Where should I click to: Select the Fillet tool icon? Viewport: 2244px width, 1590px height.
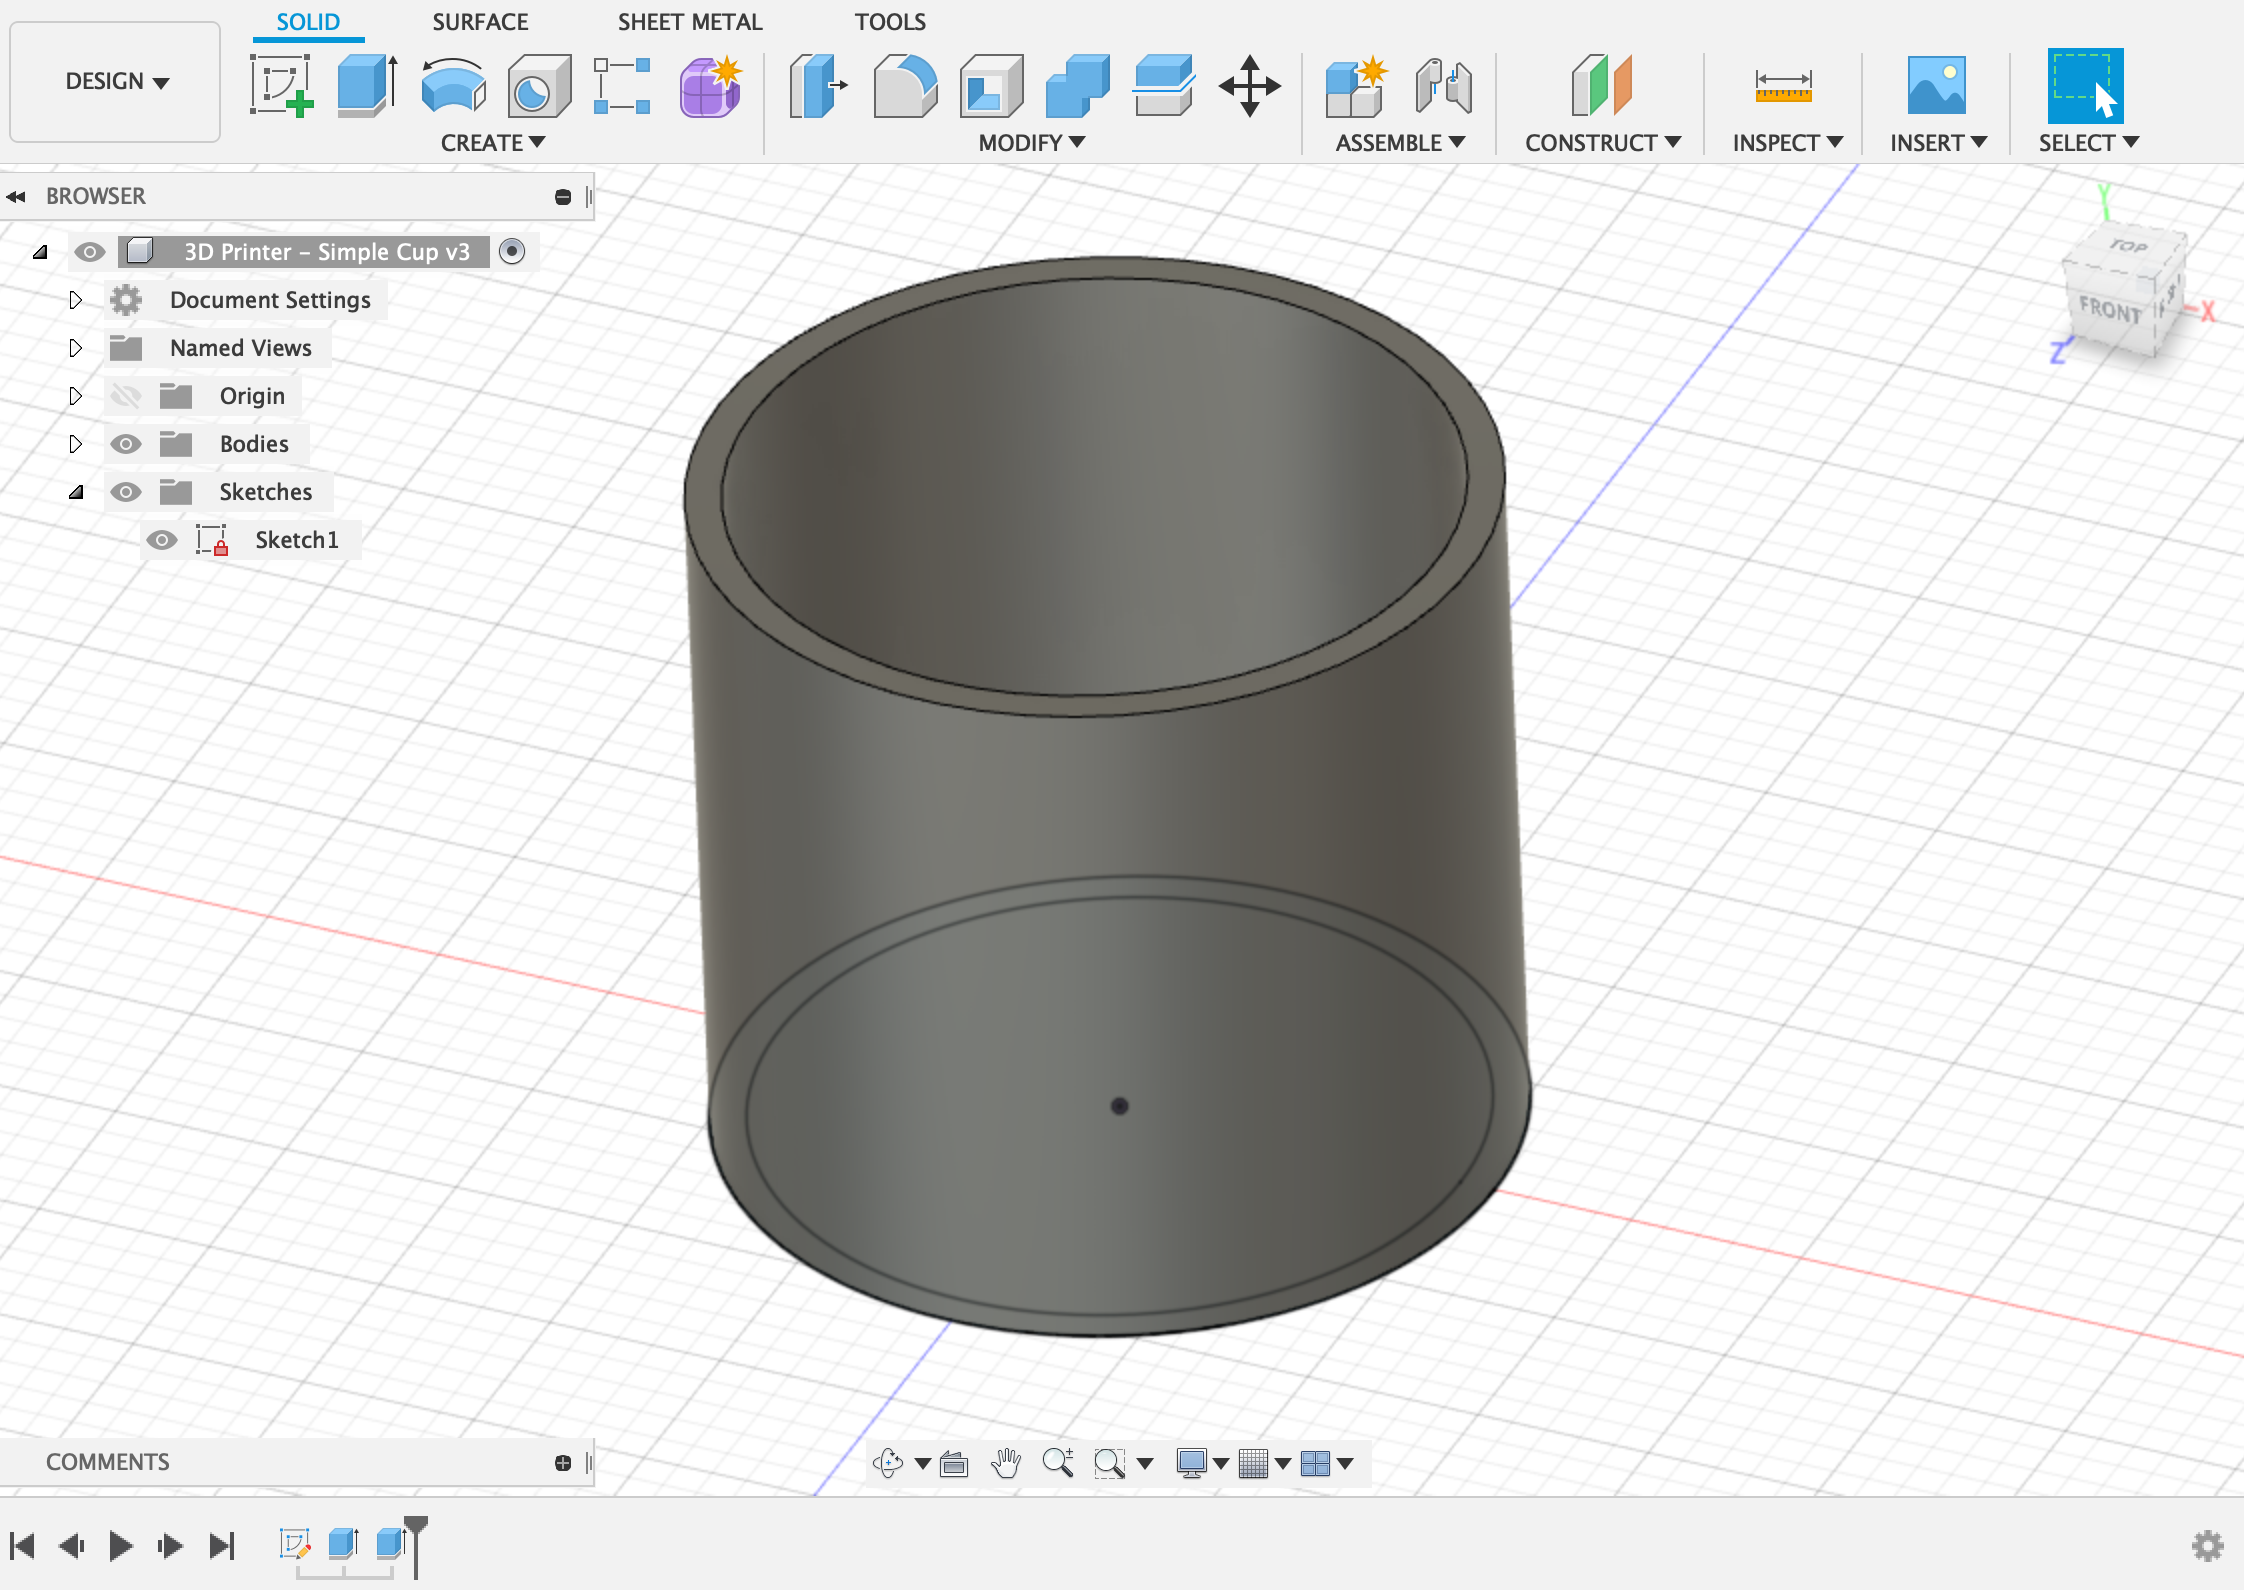(905, 86)
